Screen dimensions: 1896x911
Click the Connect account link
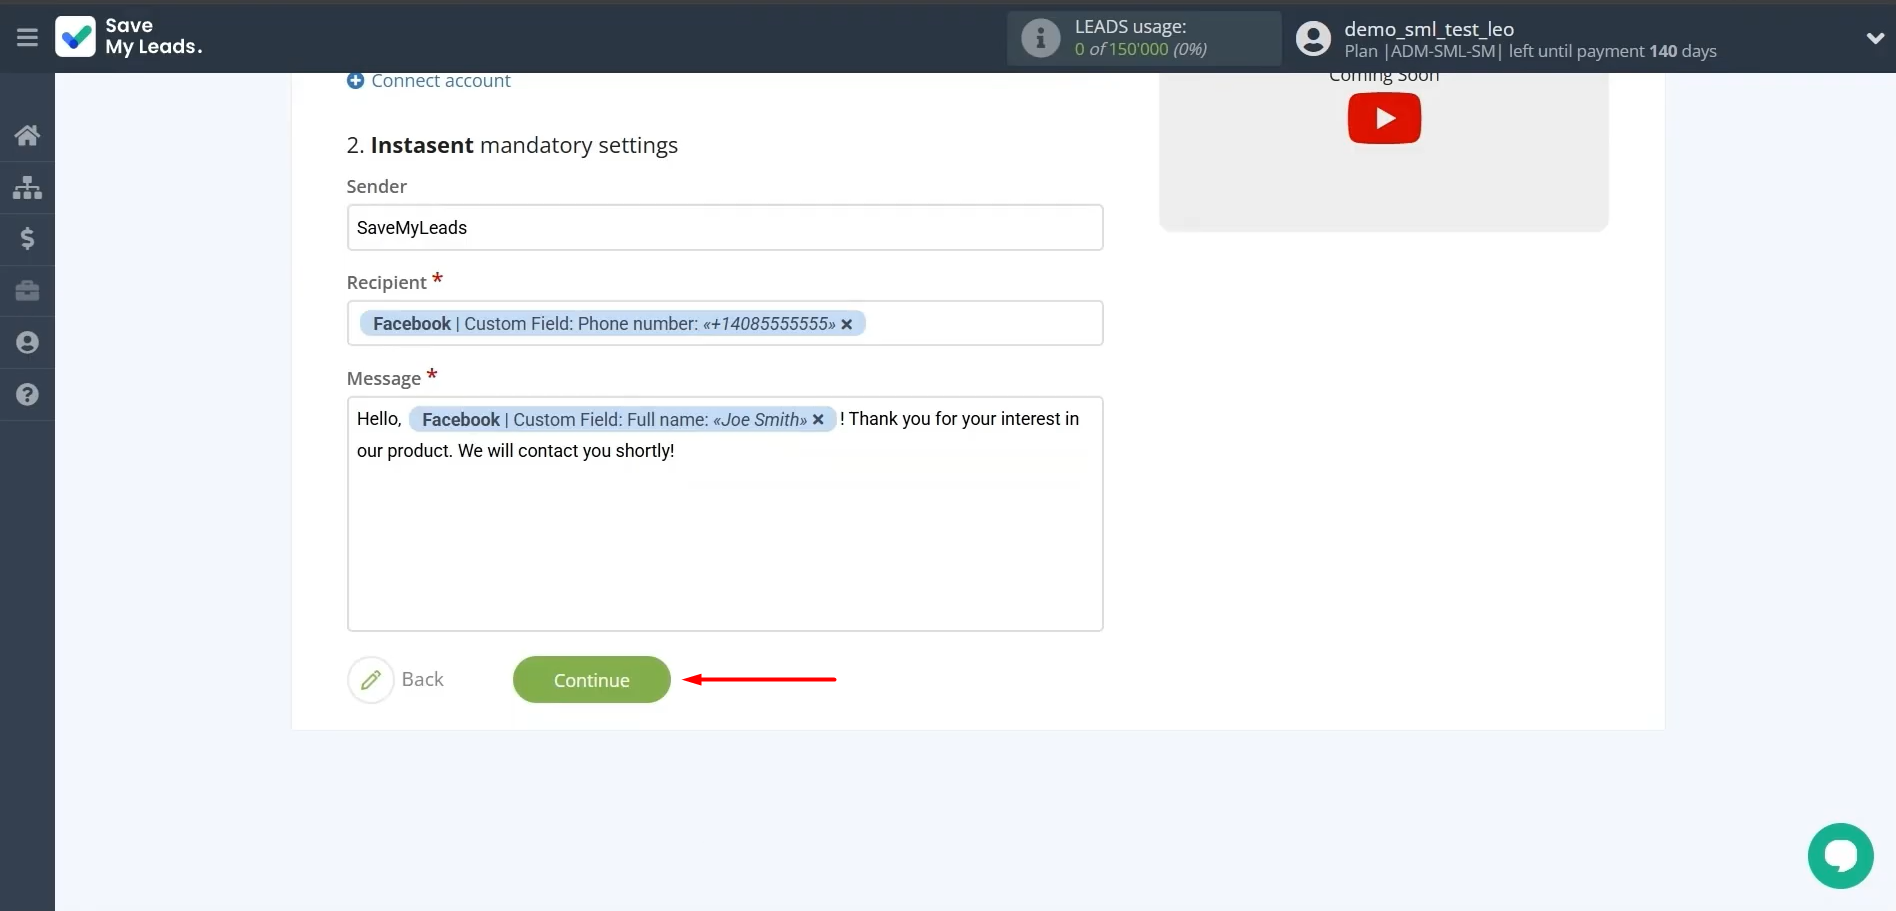(428, 81)
